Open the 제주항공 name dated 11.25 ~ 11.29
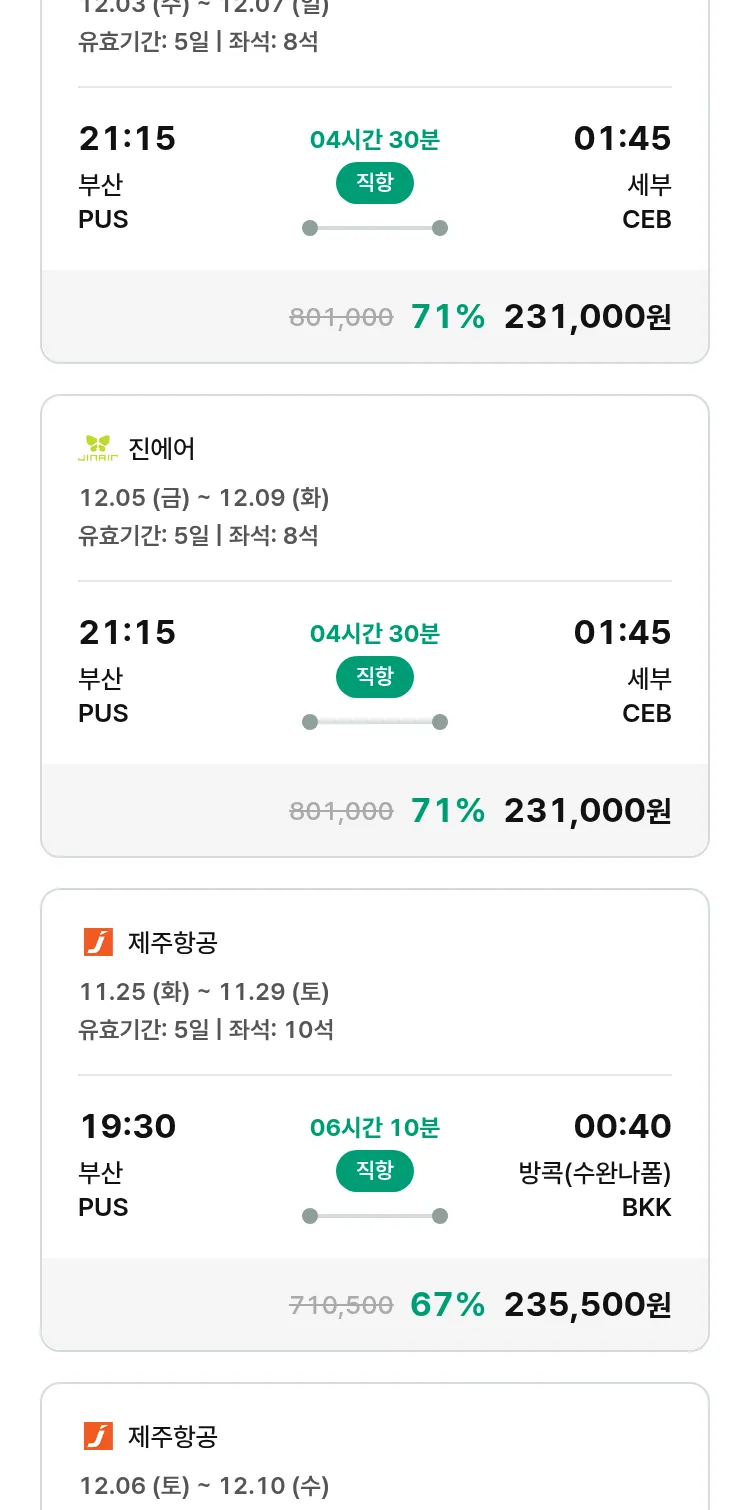This screenshot has width=750, height=1510. click(x=173, y=942)
